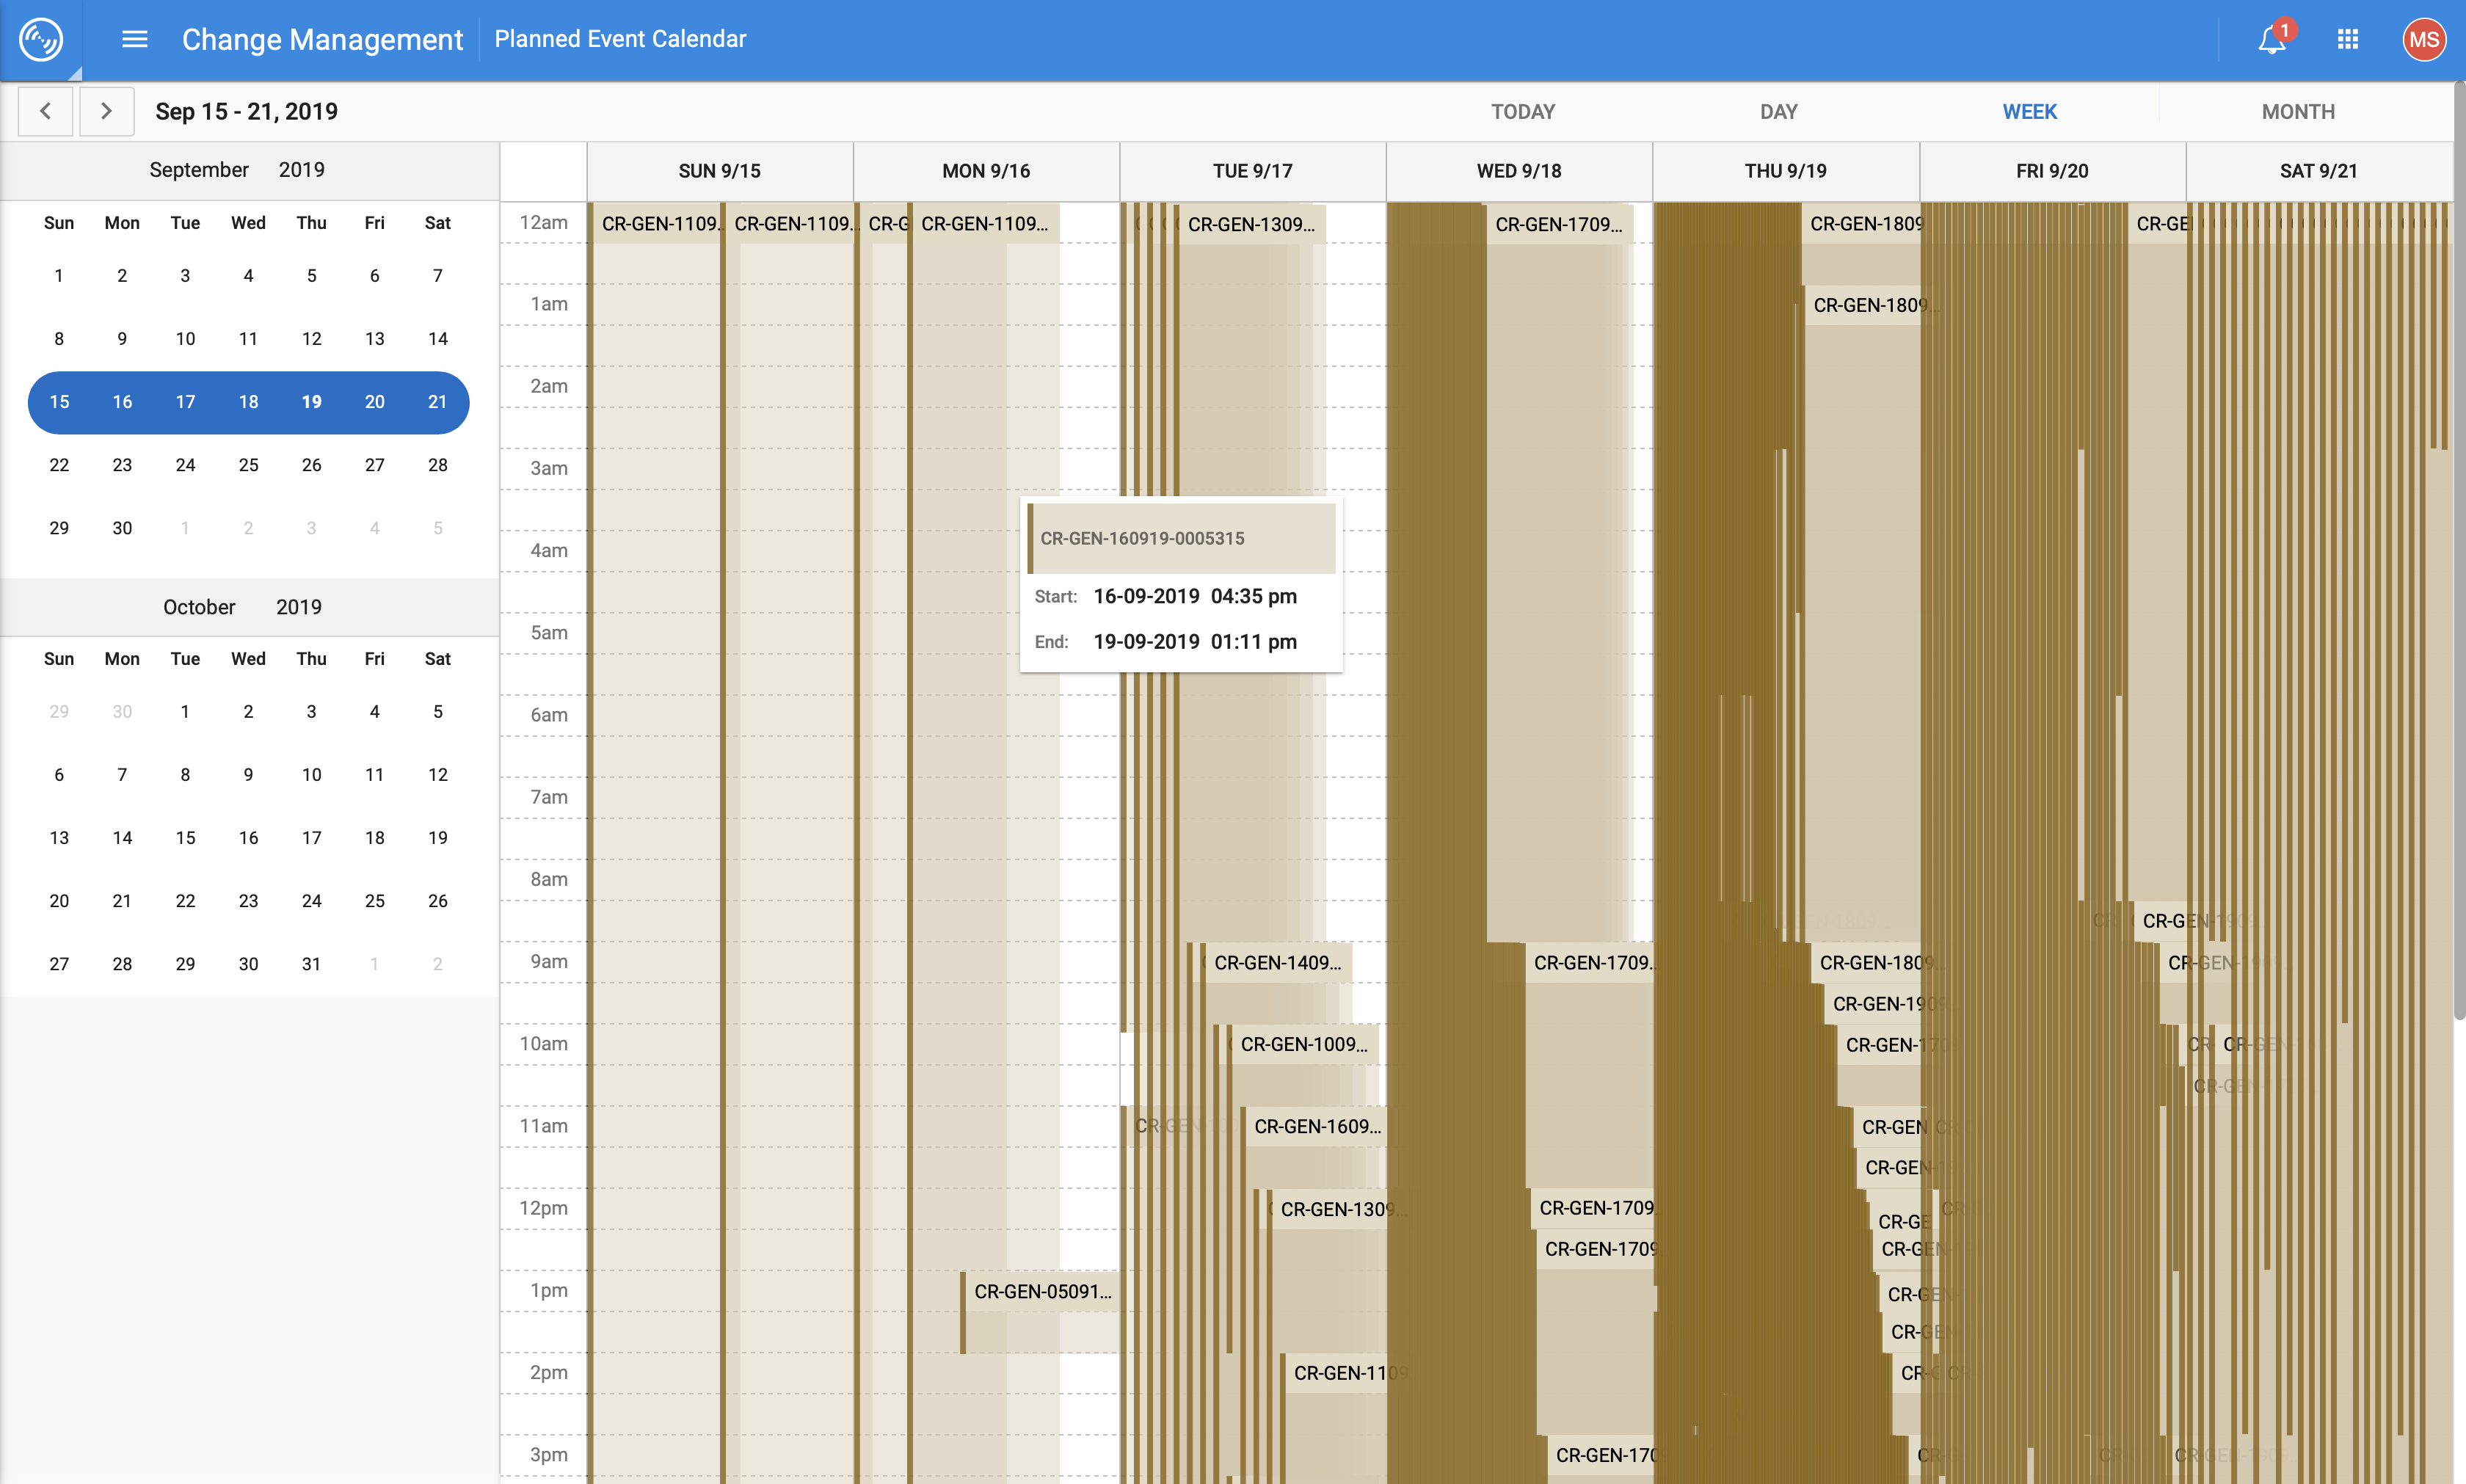Viewport: 2466px width, 1484px height.
Task: Open MON 9/16 day column header
Action: tap(986, 171)
